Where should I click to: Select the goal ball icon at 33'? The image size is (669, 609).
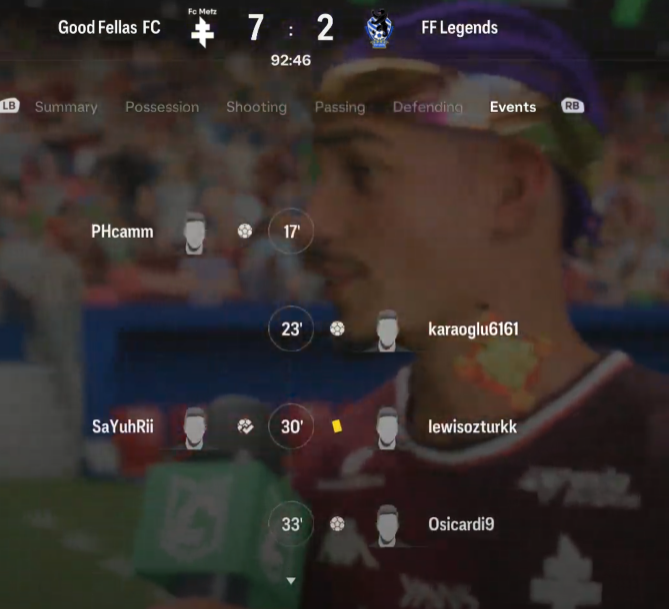(x=337, y=524)
